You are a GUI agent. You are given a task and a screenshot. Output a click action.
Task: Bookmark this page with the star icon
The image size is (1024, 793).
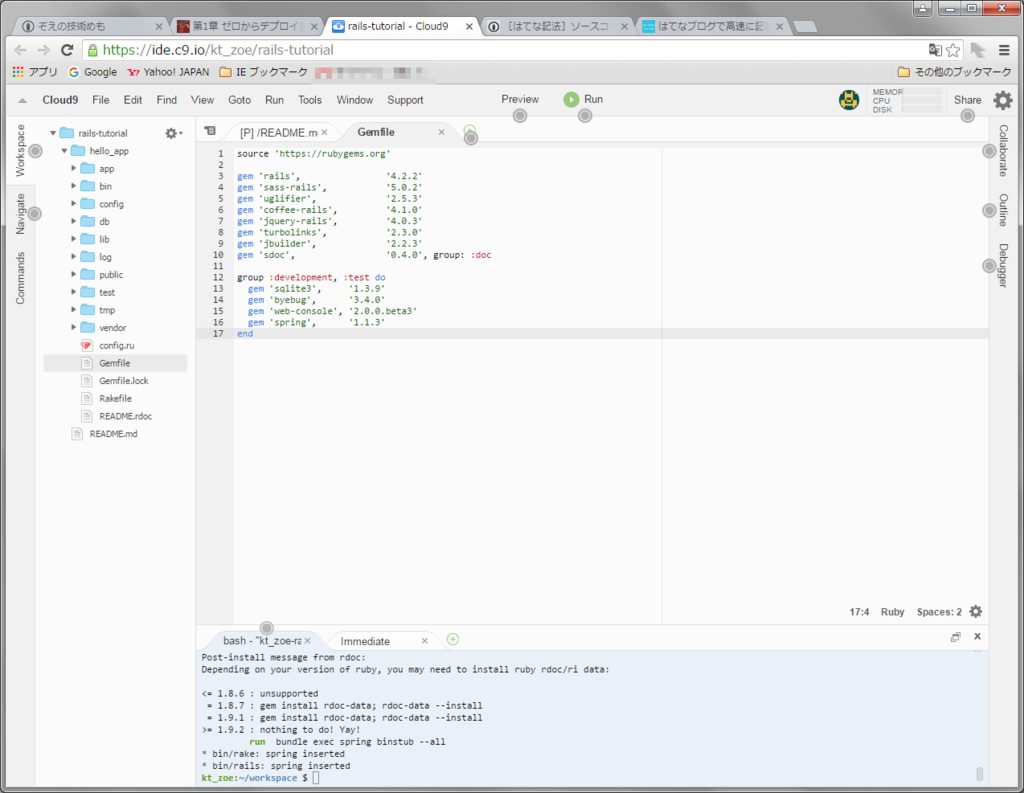(x=953, y=50)
